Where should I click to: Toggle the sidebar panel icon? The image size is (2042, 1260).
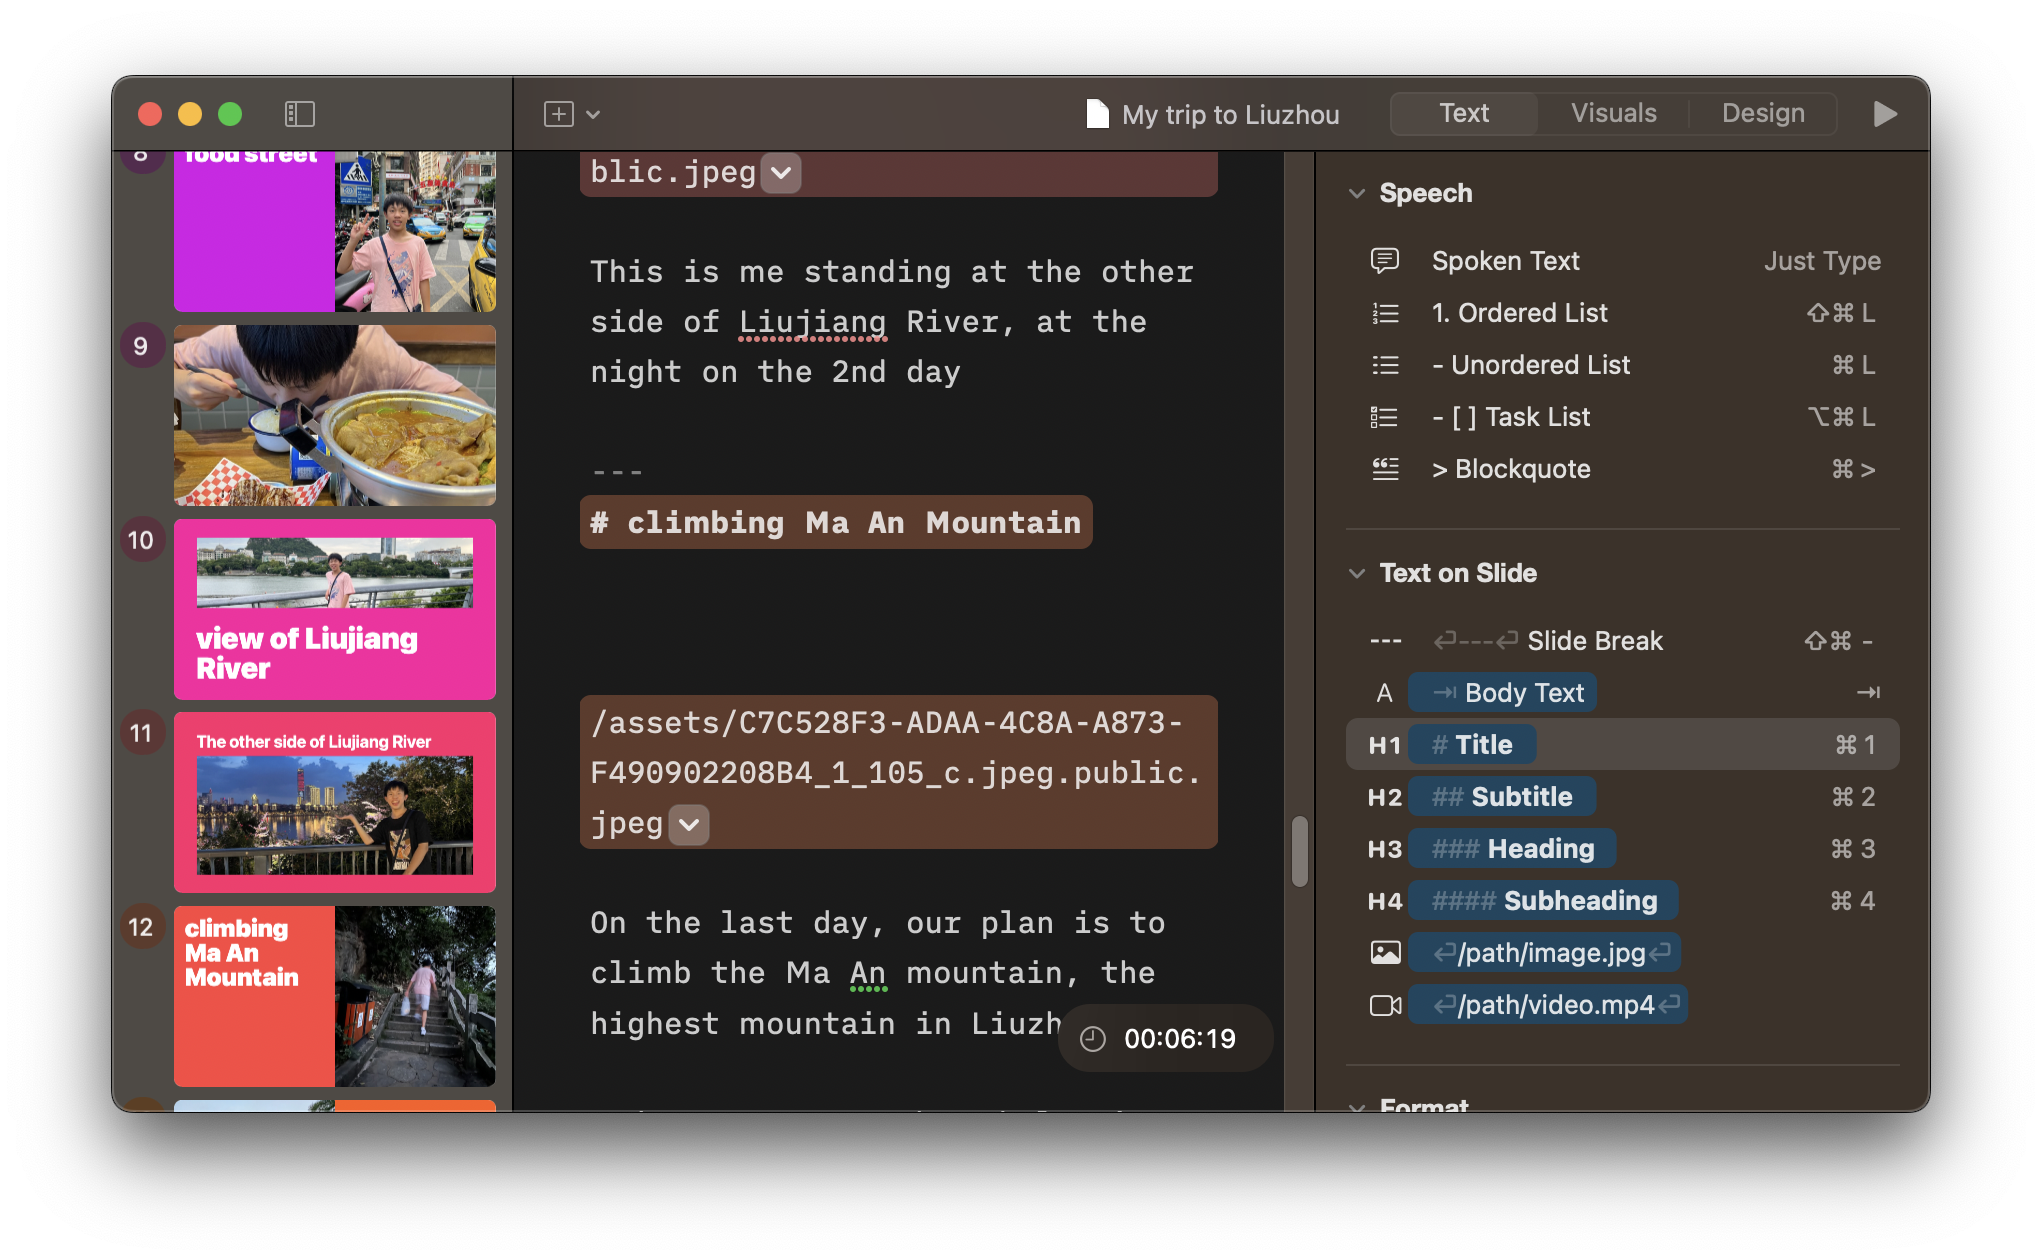click(x=299, y=114)
